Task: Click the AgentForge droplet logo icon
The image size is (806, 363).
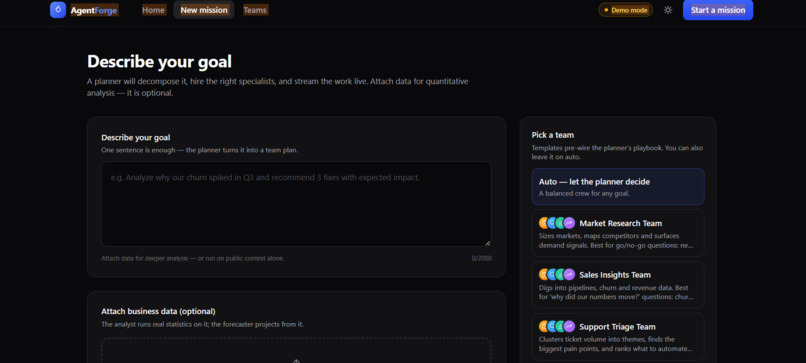Action: pos(58,10)
